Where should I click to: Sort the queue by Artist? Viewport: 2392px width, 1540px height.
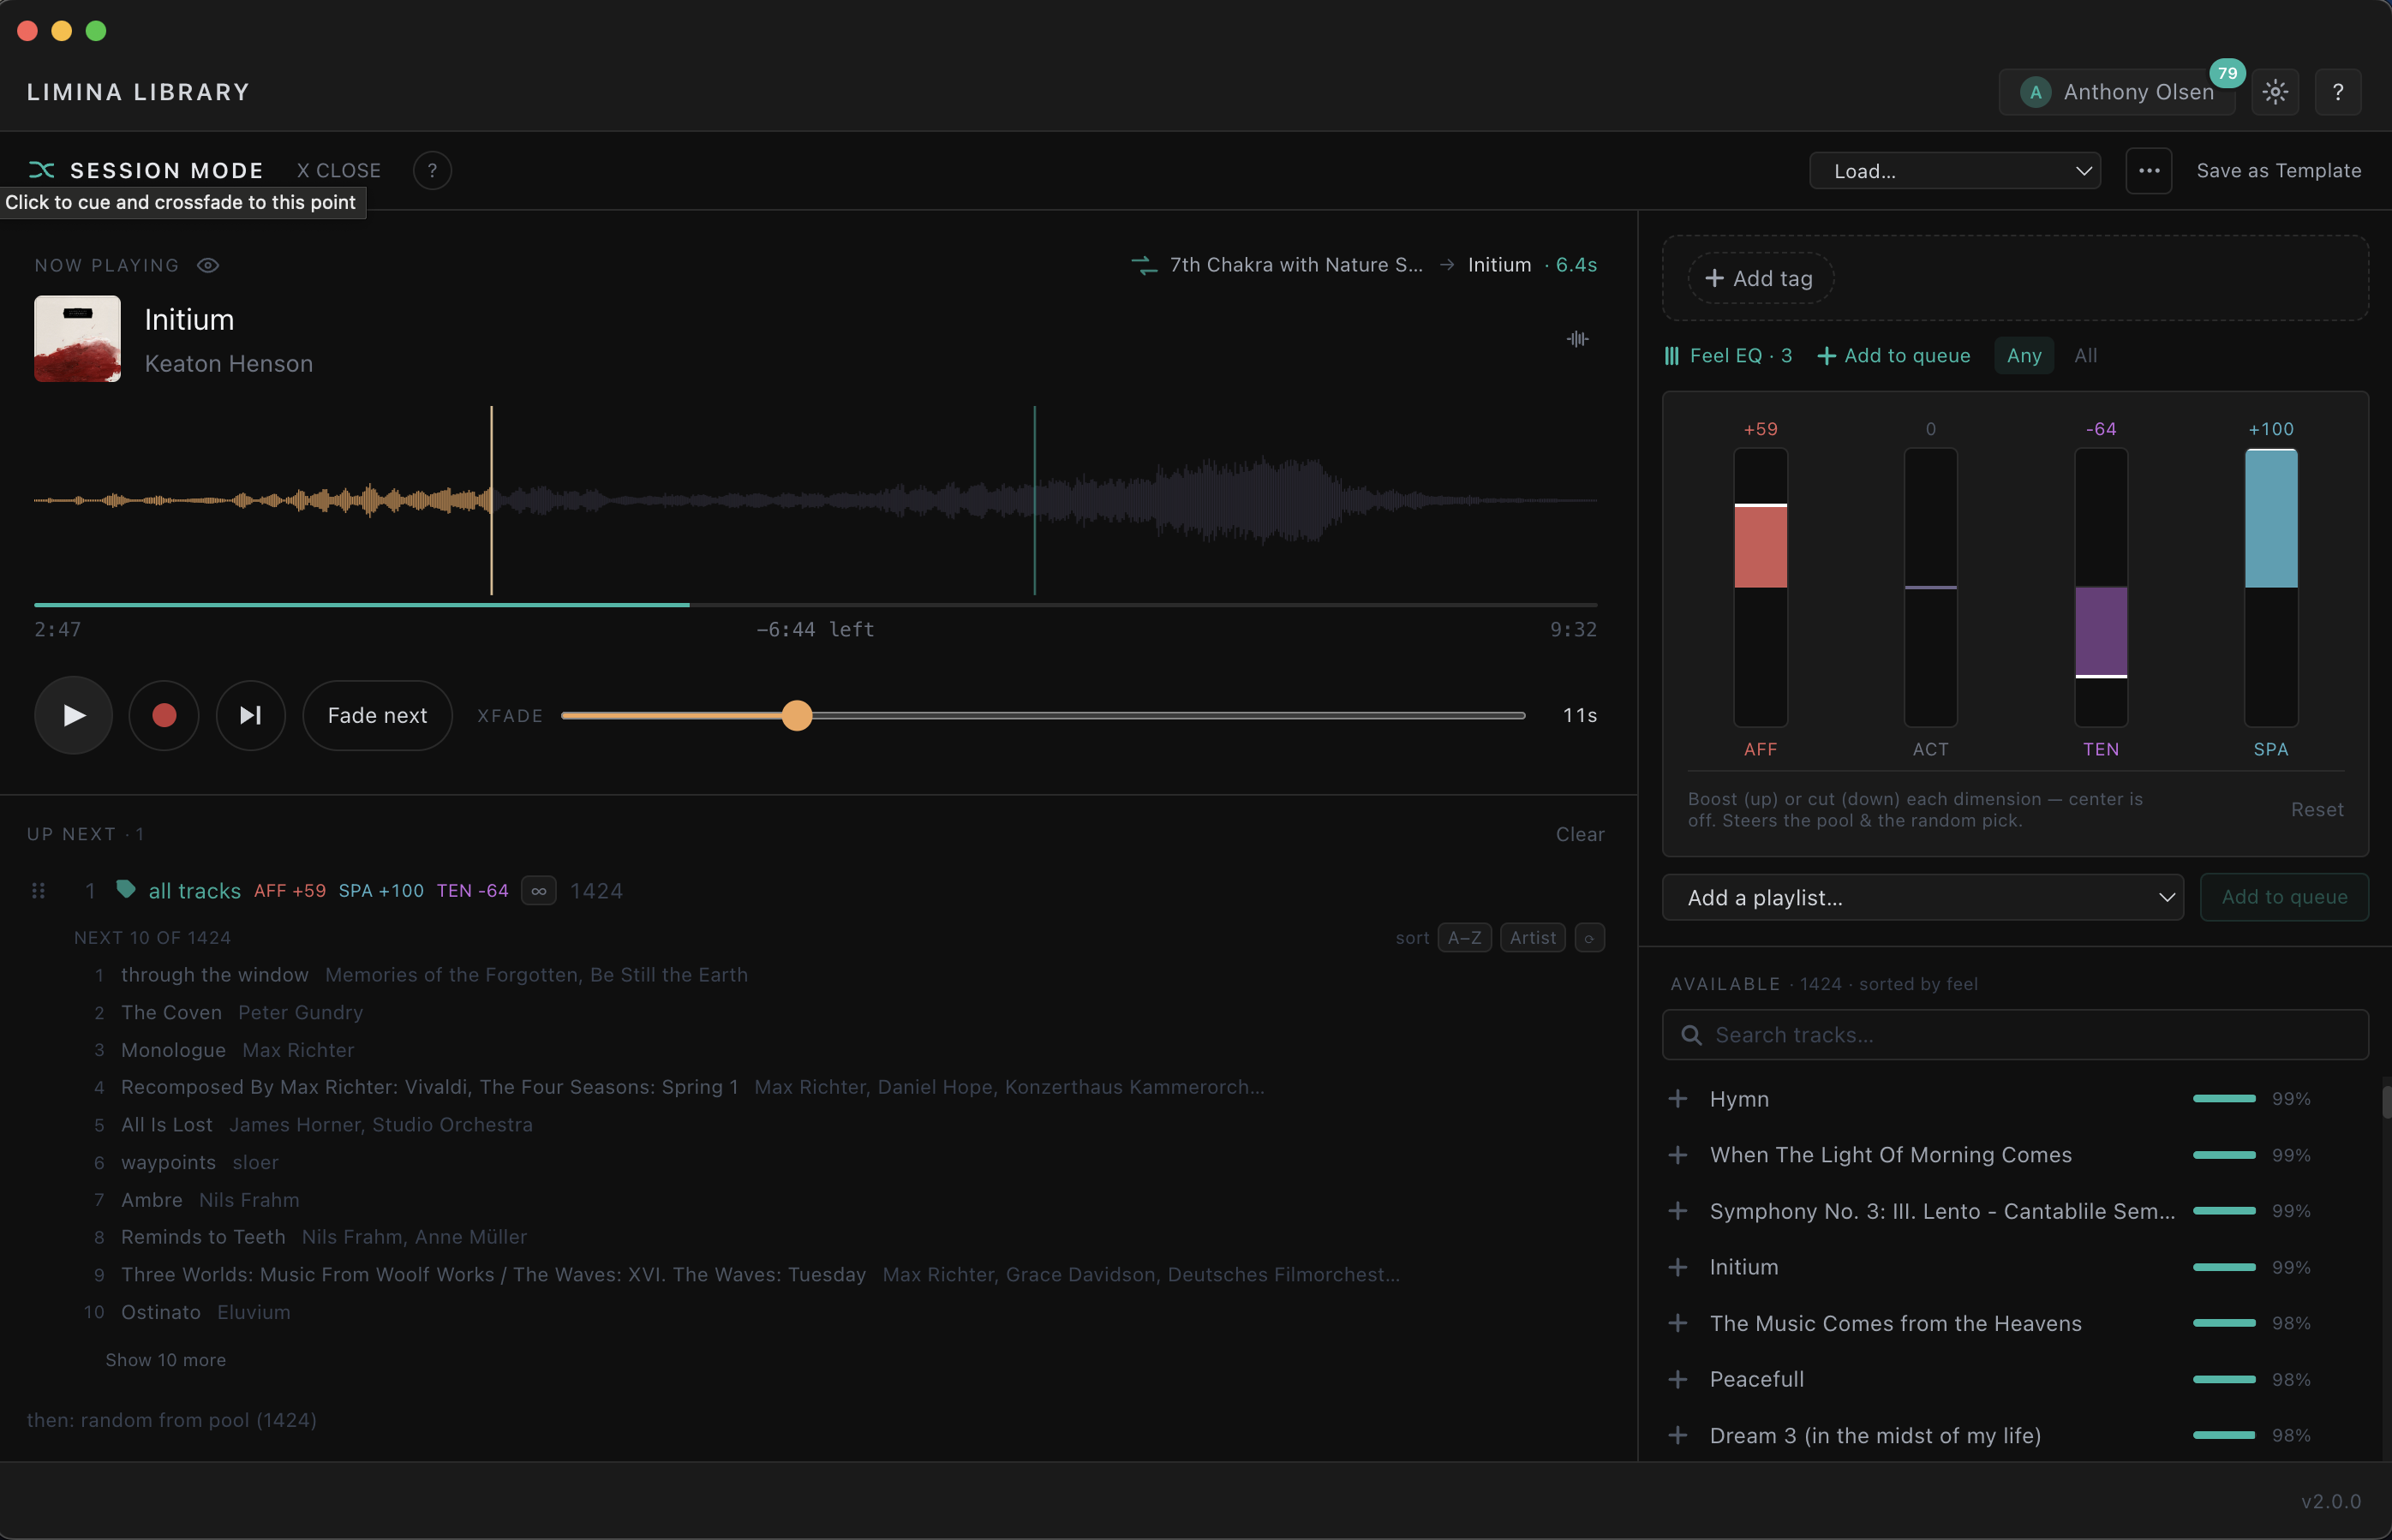pyautogui.click(x=1532, y=938)
